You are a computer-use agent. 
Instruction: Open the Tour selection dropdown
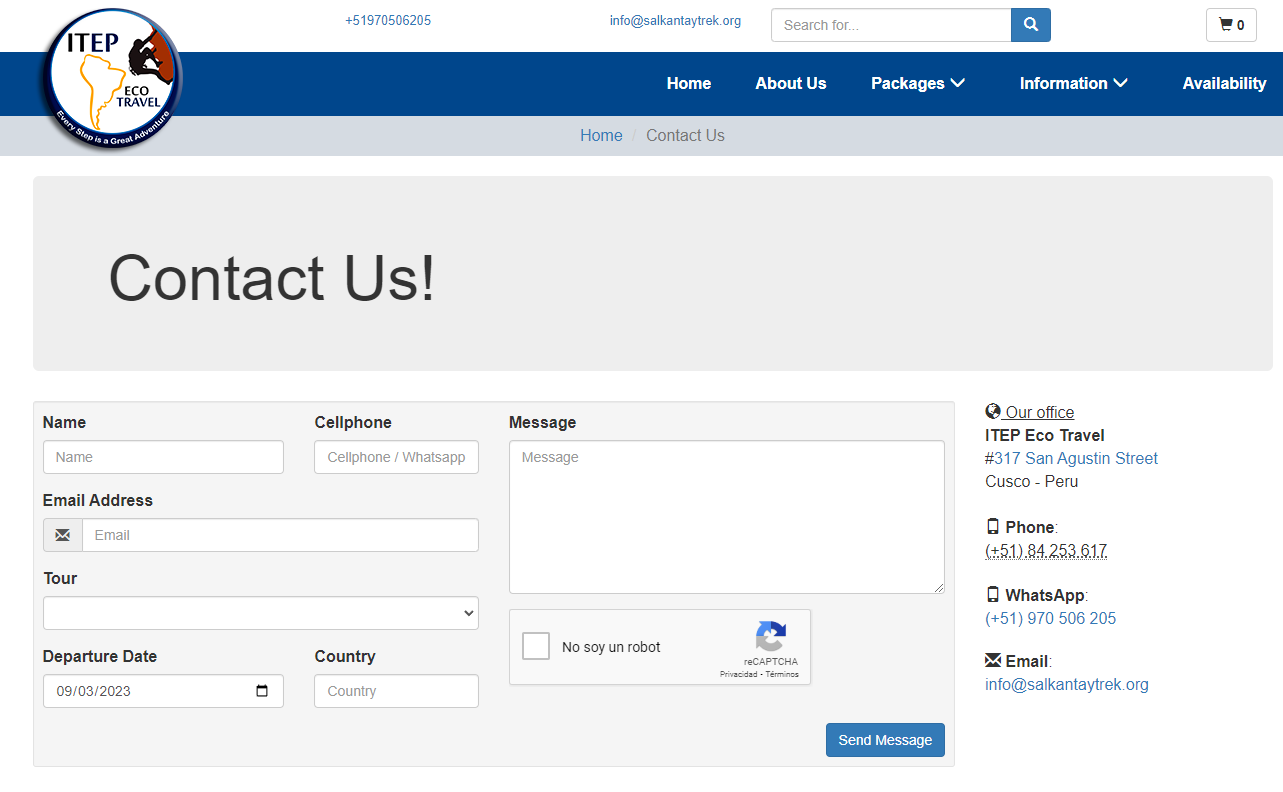261,613
